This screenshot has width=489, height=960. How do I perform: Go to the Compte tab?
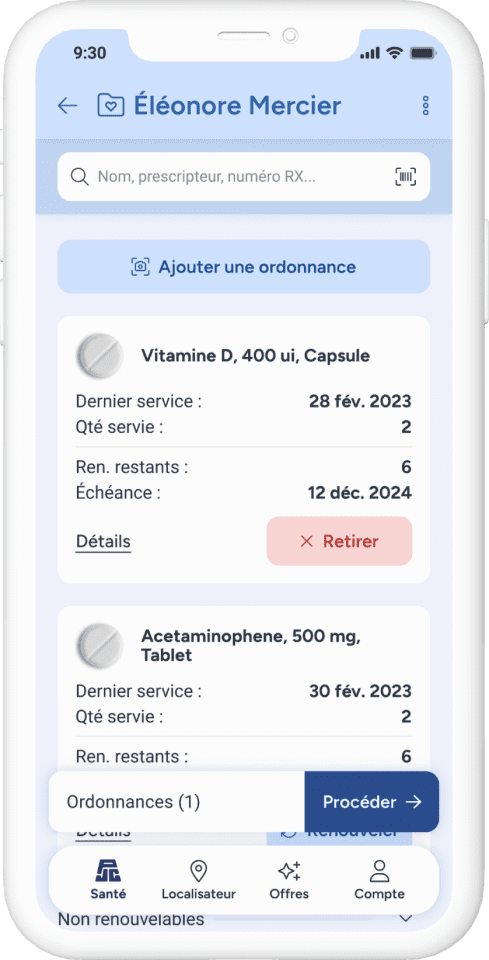[x=379, y=880]
